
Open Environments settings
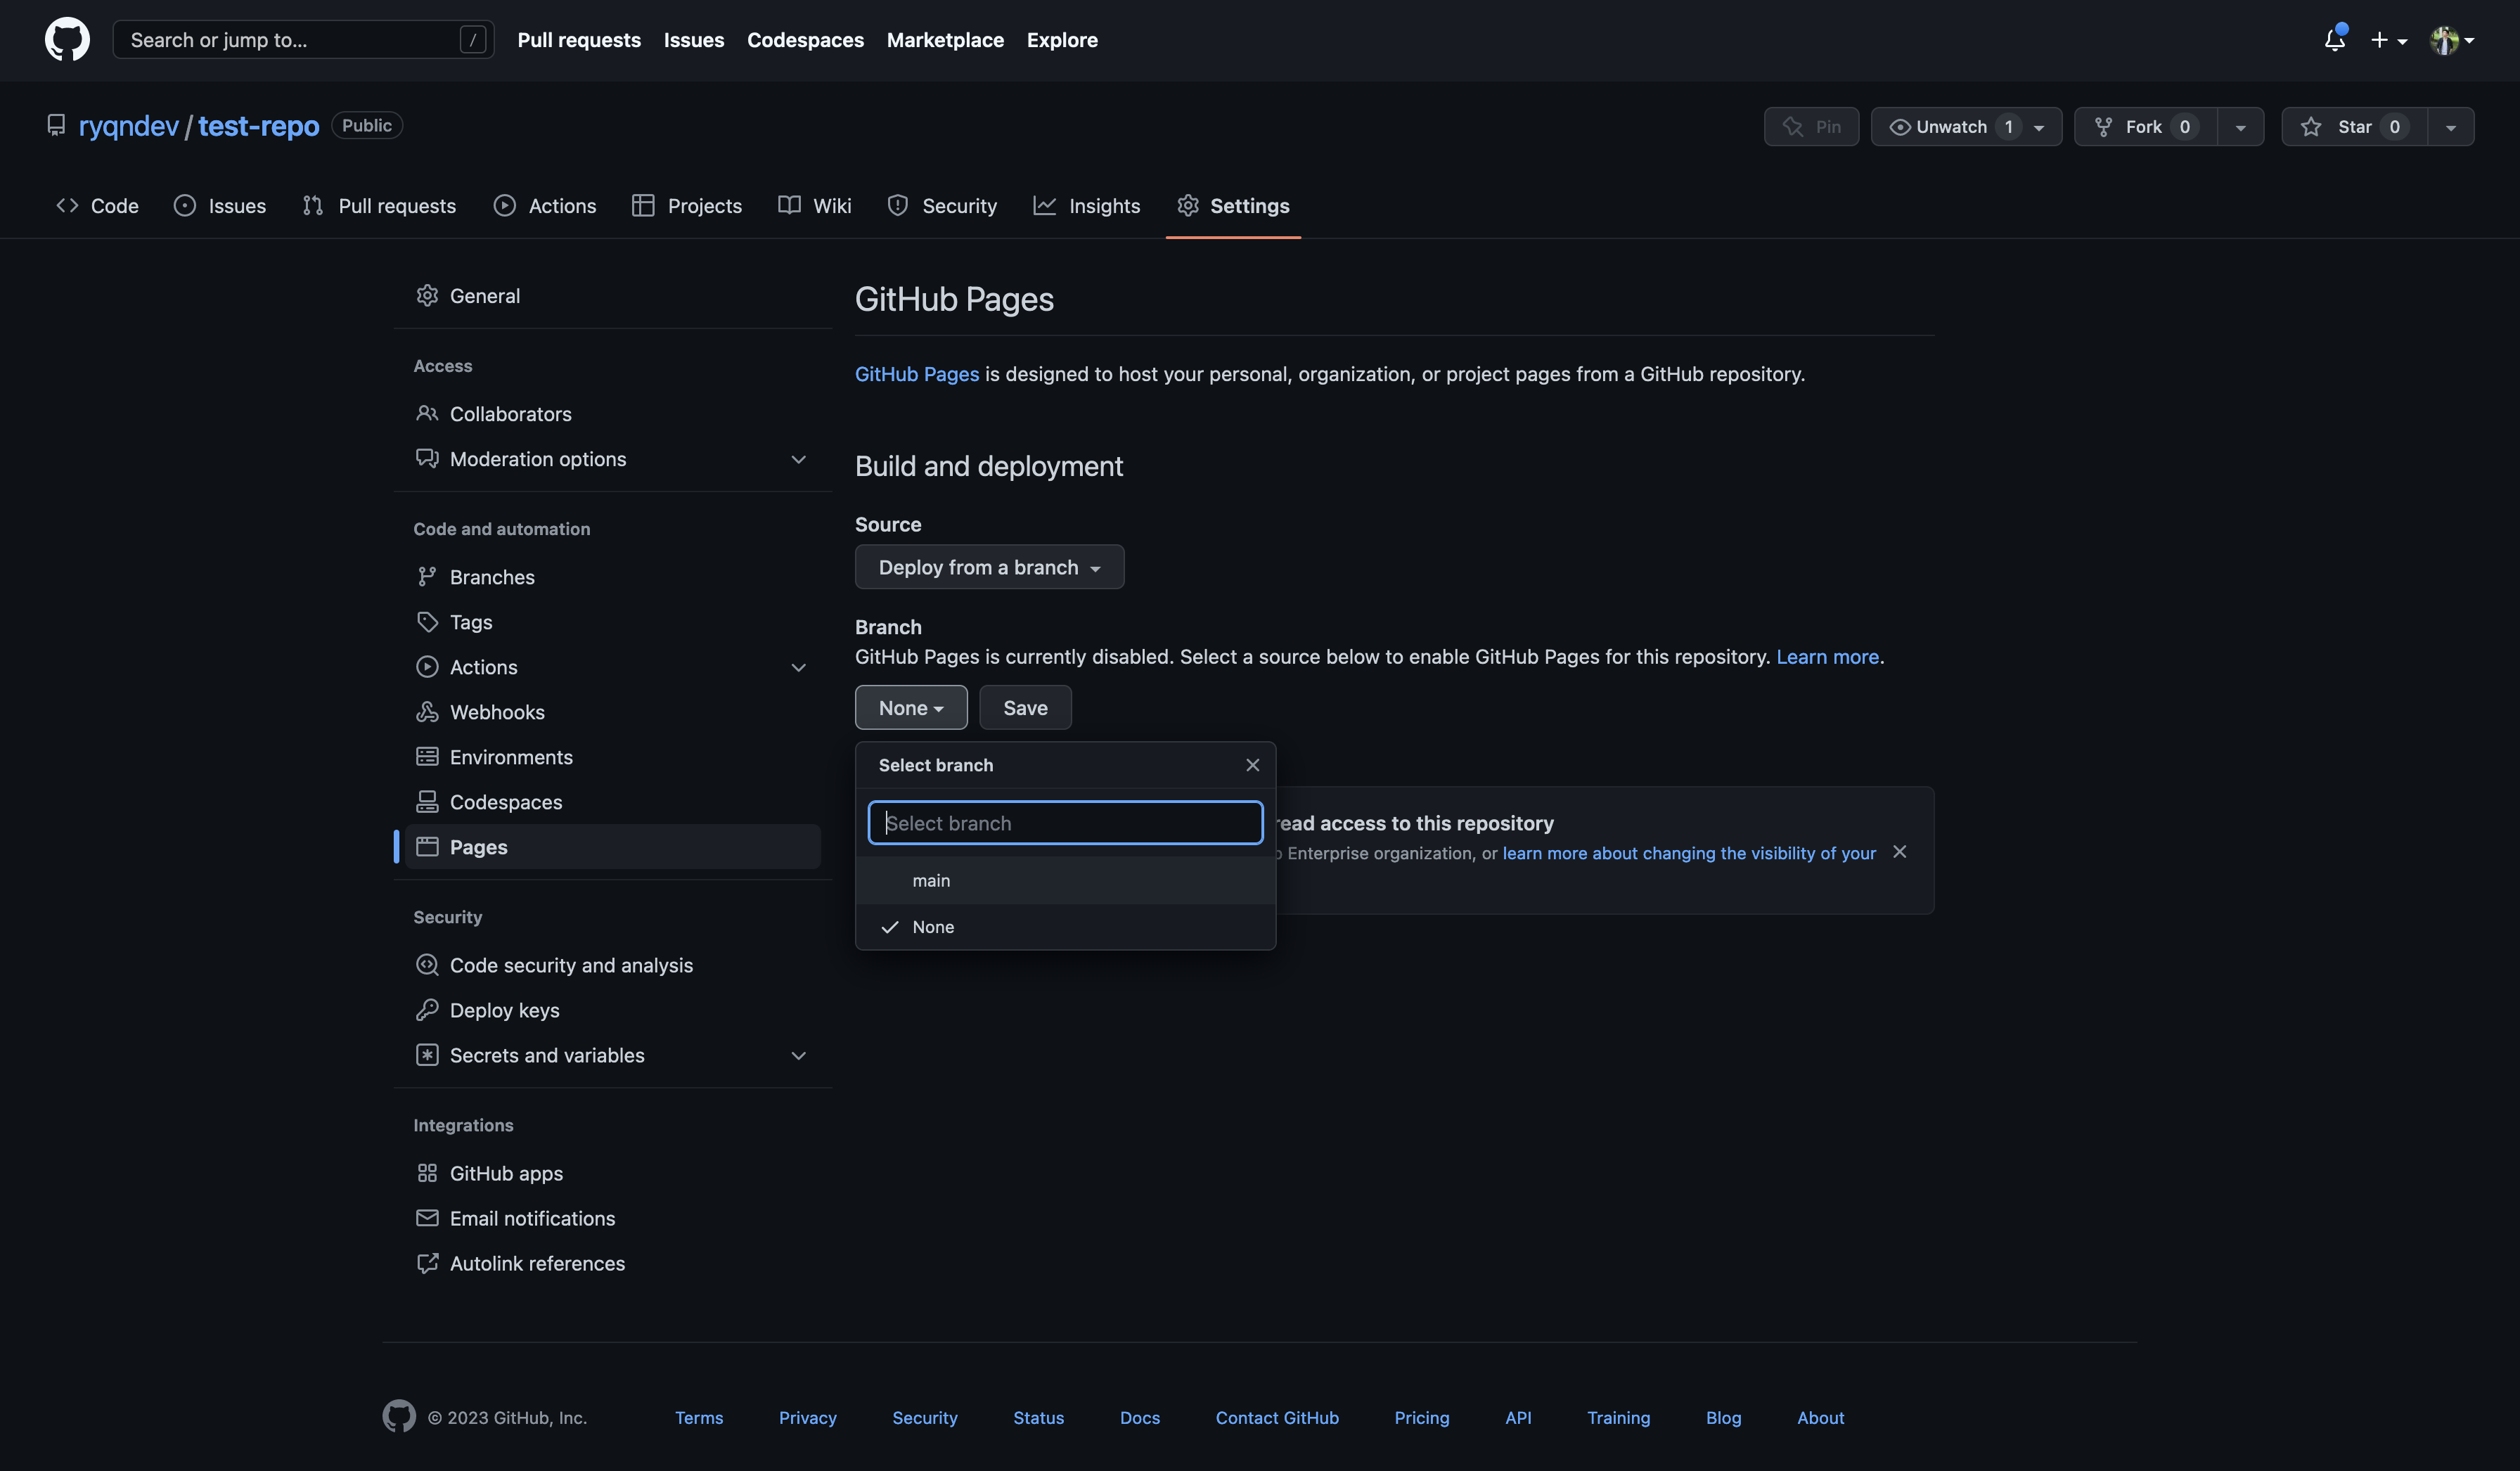pos(612,757)
